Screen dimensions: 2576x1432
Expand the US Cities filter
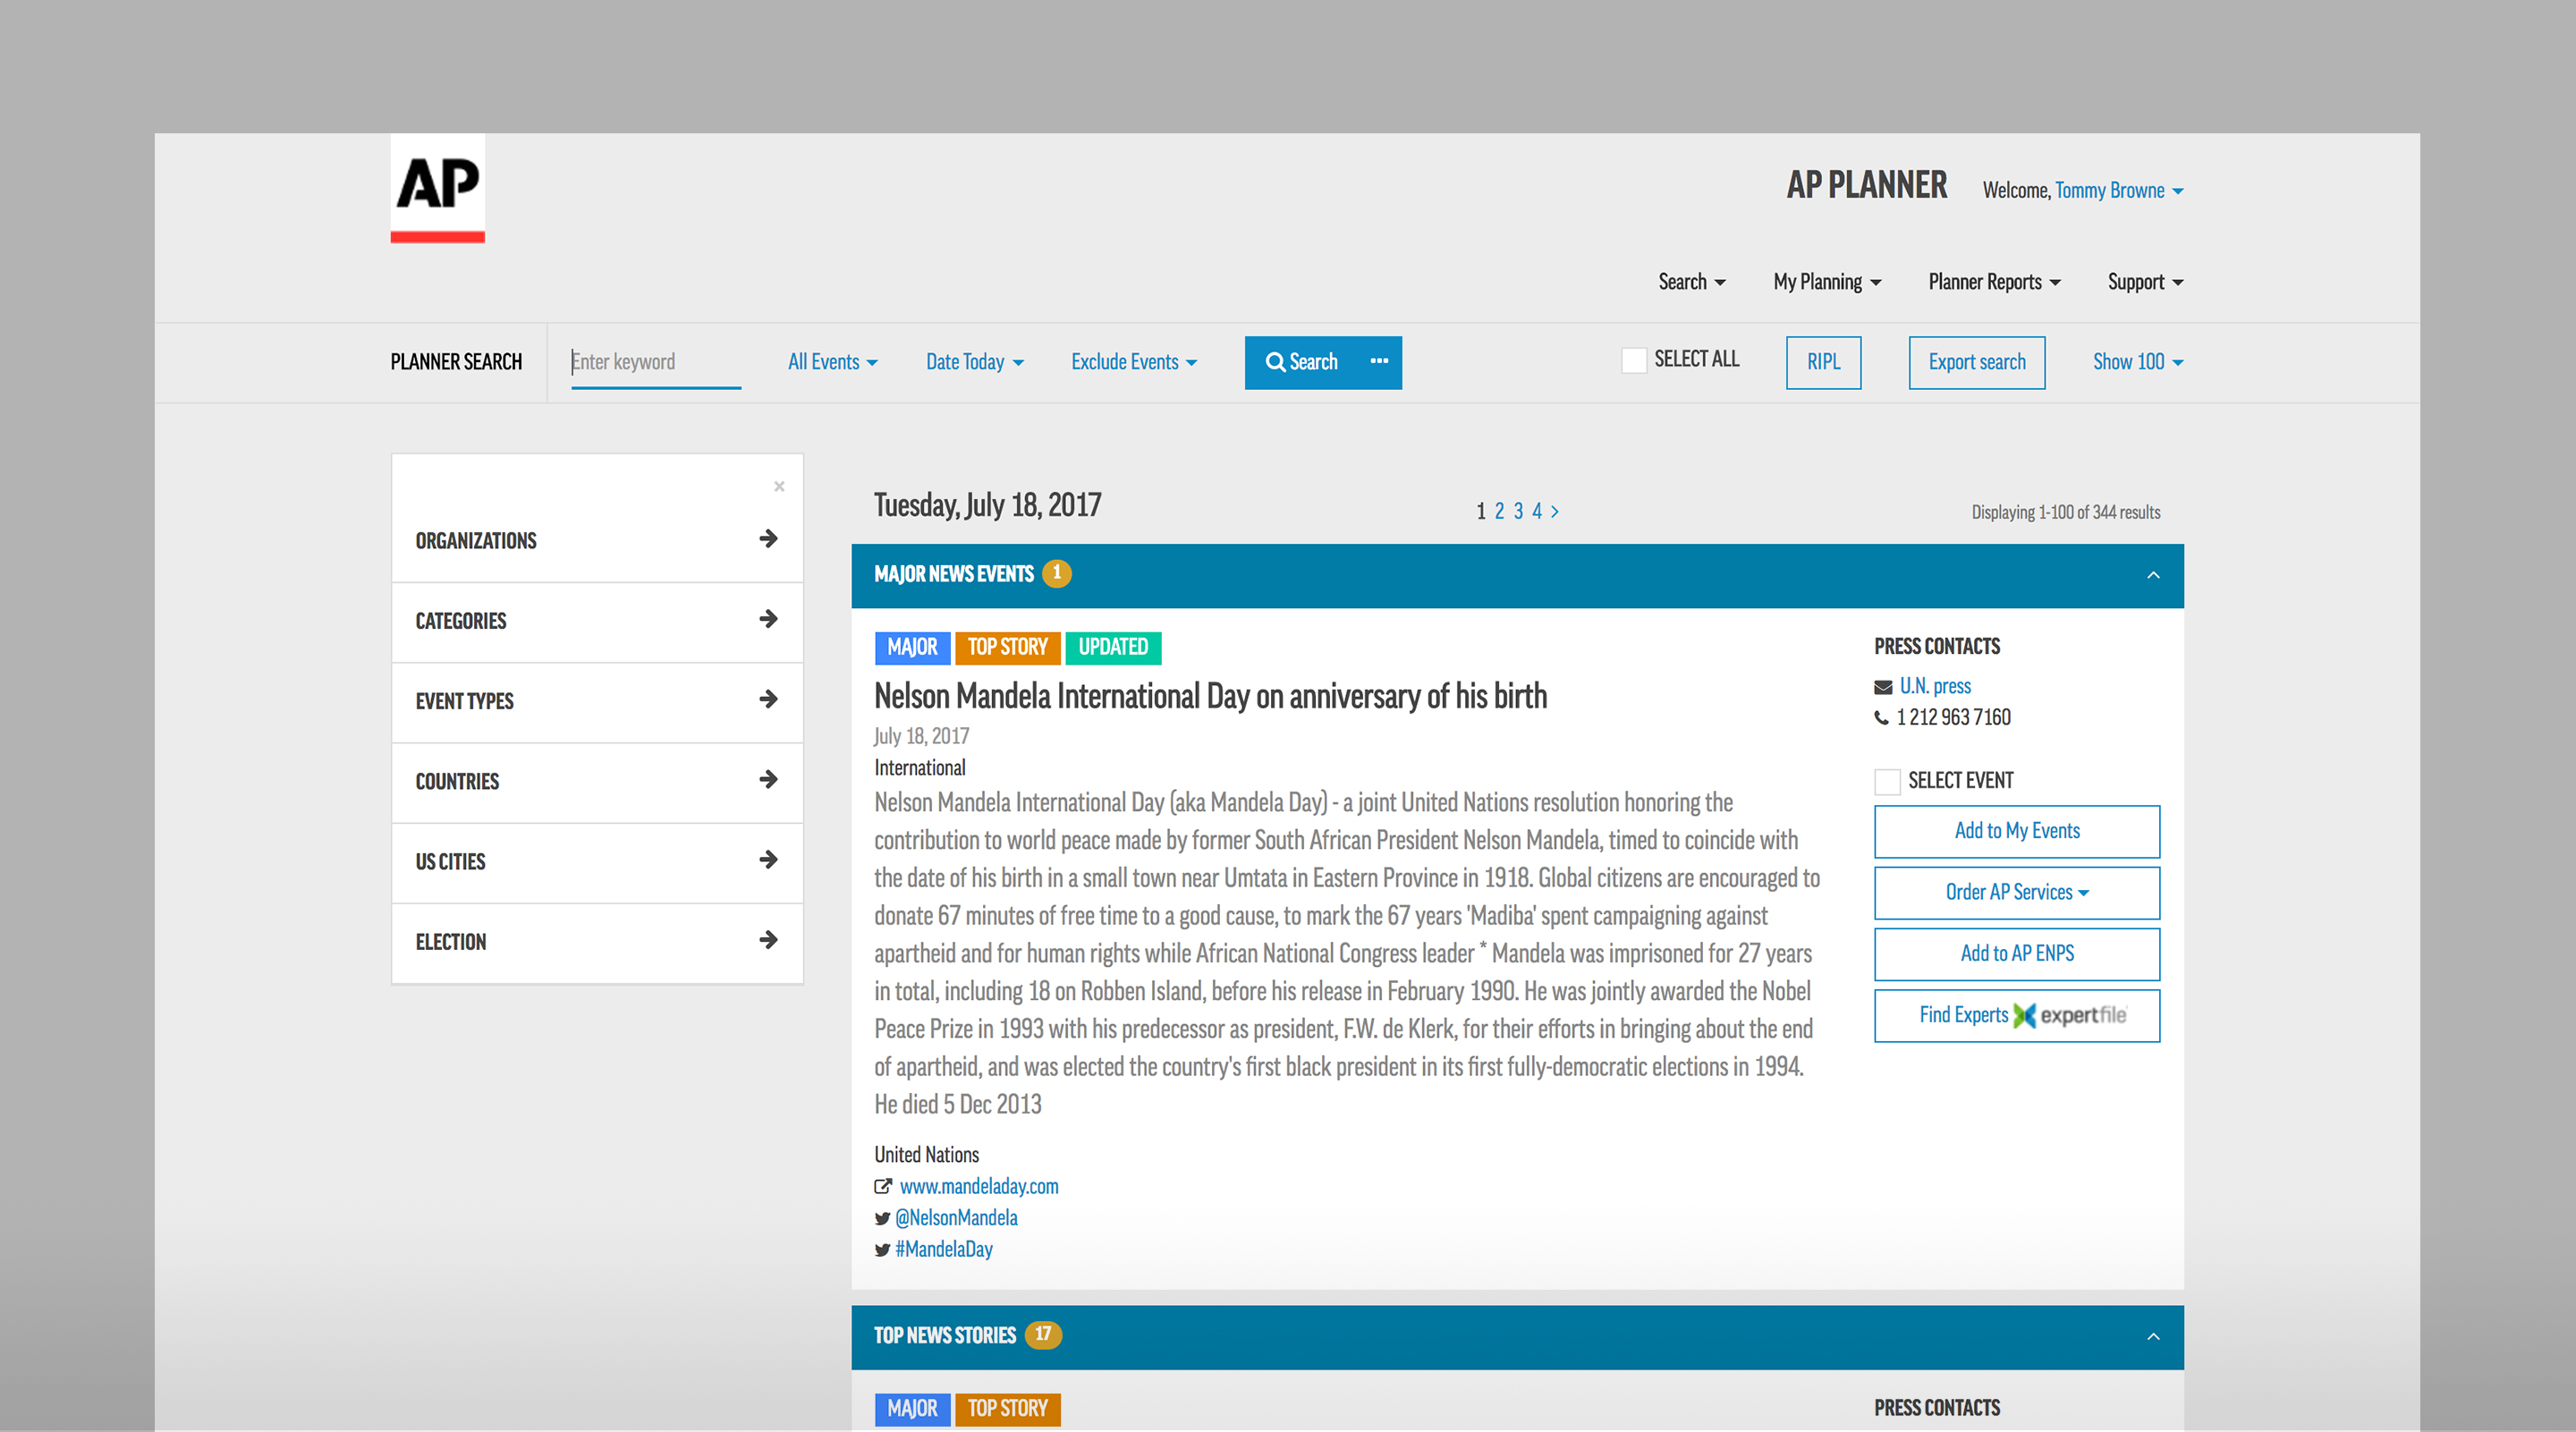click(x=597, y=861)
